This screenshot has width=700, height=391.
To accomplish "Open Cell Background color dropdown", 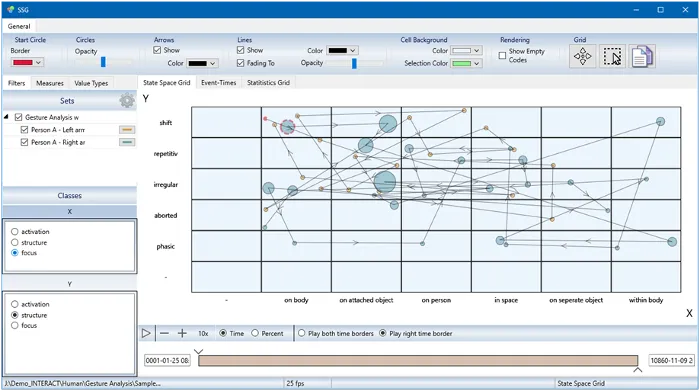I will [466, 50].
